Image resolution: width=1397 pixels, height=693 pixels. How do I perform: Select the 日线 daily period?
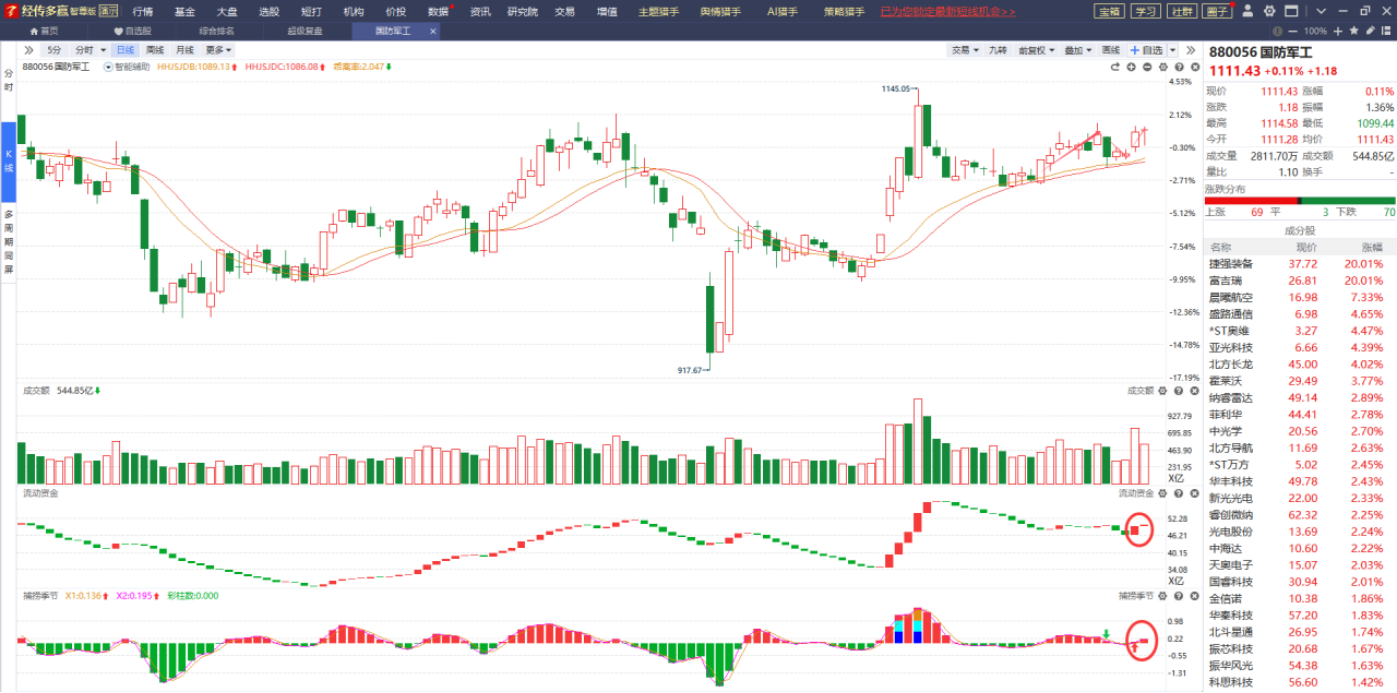125,50
